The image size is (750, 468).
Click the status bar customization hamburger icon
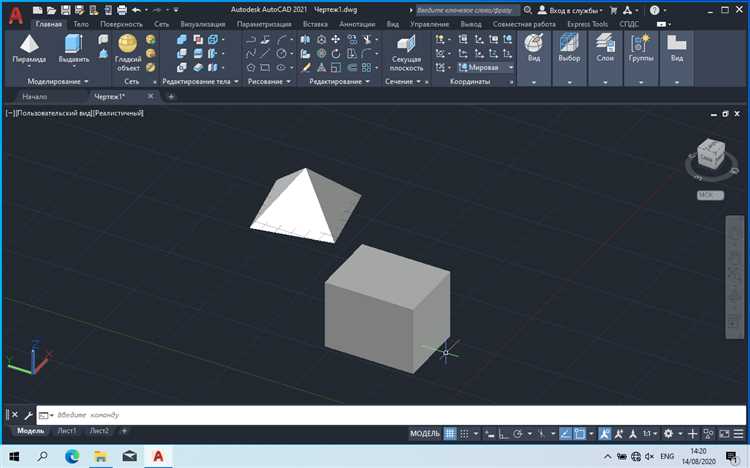(x=739, y=434)
